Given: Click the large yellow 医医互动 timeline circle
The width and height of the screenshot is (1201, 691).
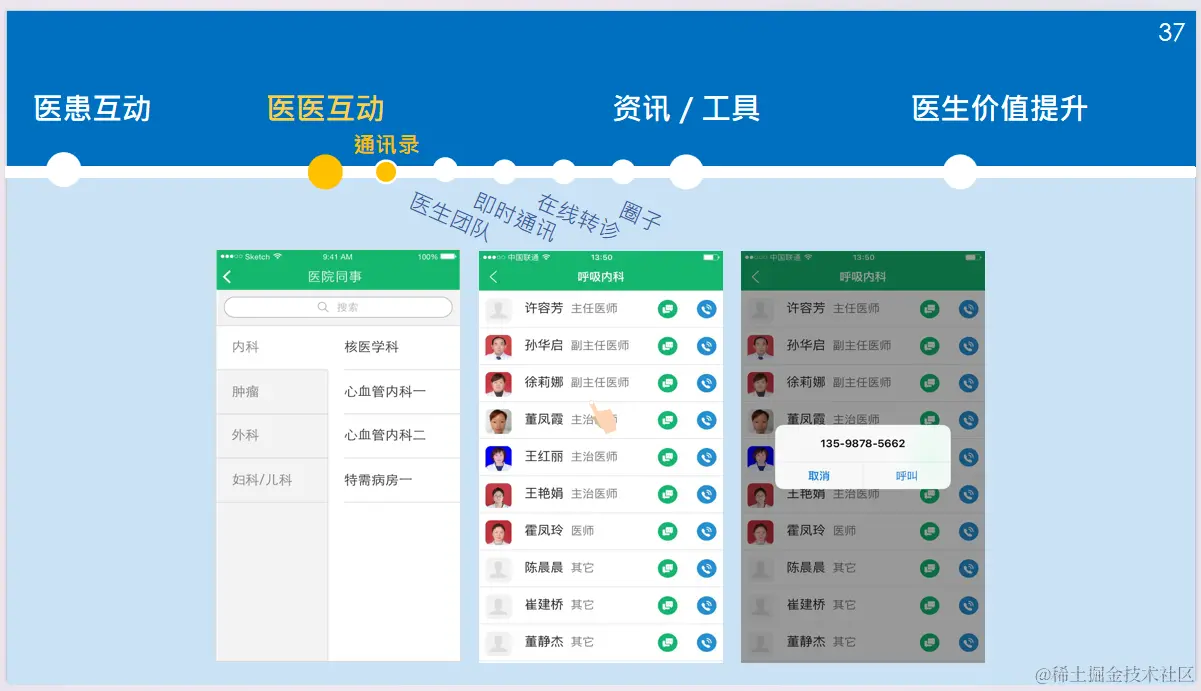Looking at the screenshot, I should (x=325, y=172).
